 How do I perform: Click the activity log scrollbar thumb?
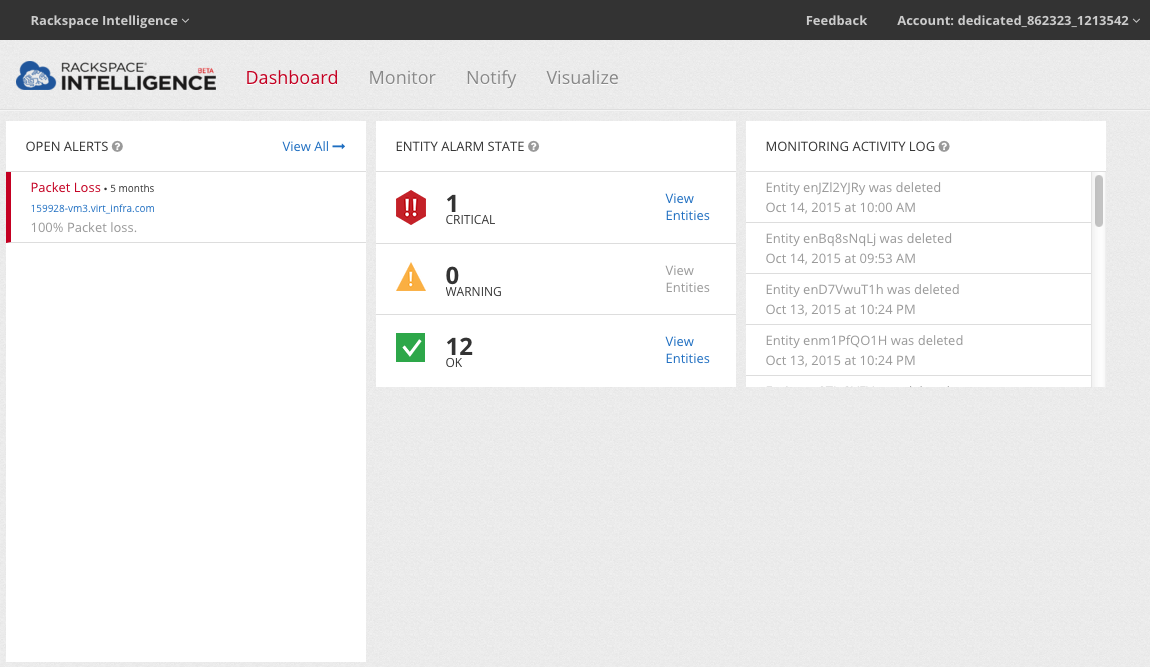tap(1099, 201)
